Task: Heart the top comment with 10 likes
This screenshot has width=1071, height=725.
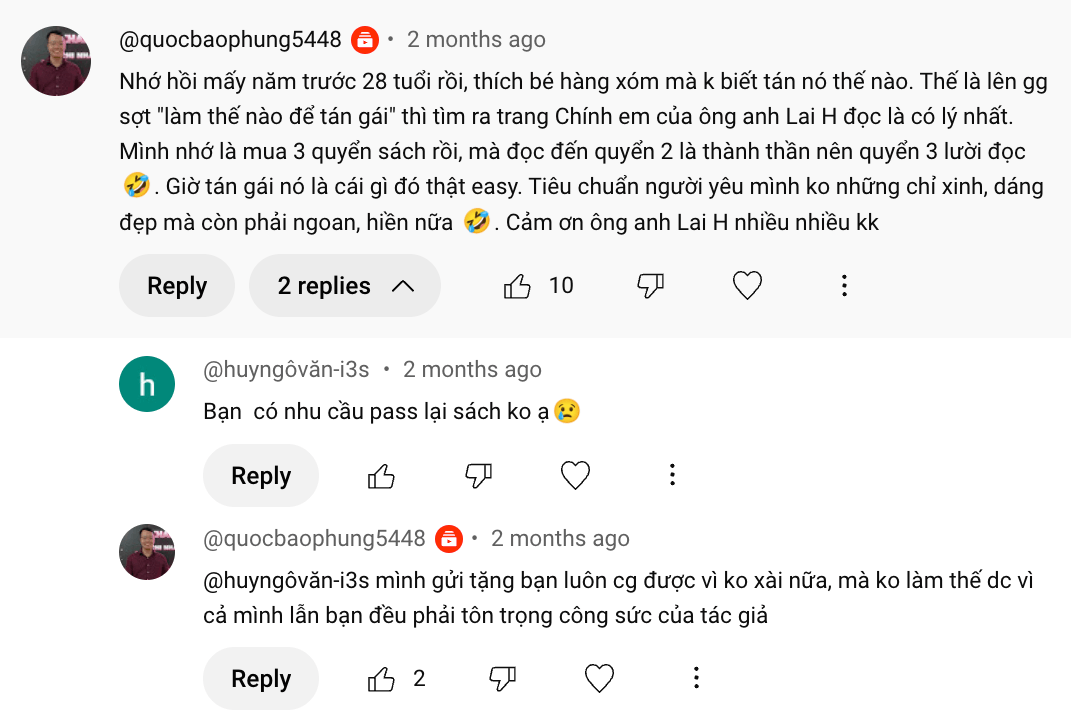Action: [x=747, y=287]
